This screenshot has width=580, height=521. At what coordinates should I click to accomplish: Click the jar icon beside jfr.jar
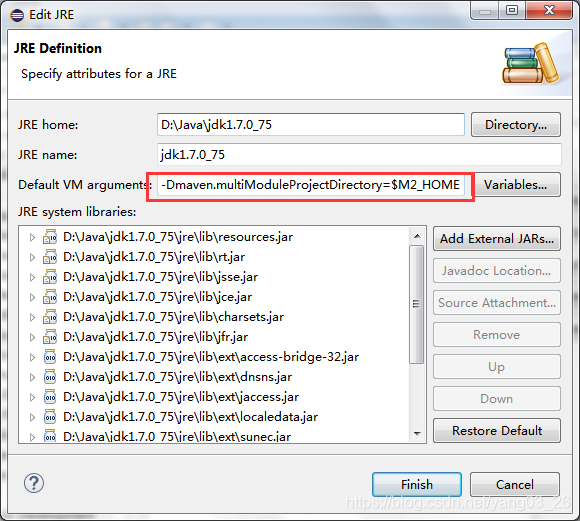tap(50, 337)
